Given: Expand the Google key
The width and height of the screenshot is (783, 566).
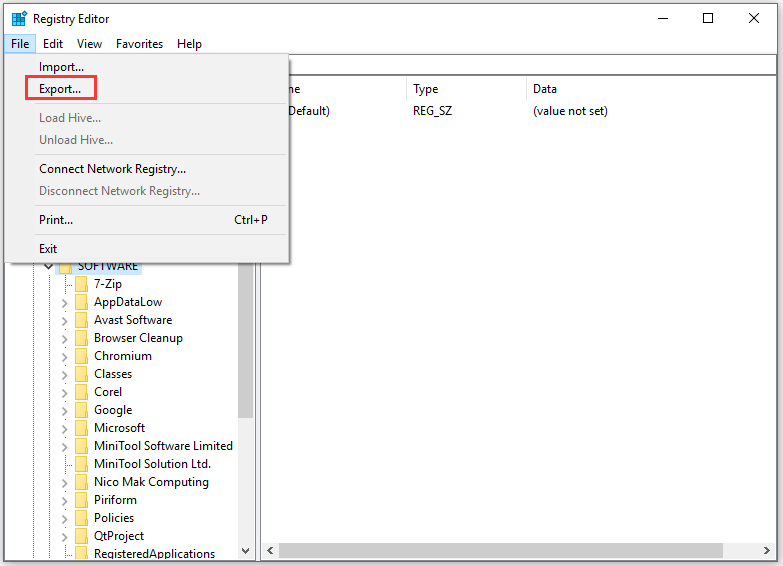Looking at the screenshot, I should (x=64, y=411).
